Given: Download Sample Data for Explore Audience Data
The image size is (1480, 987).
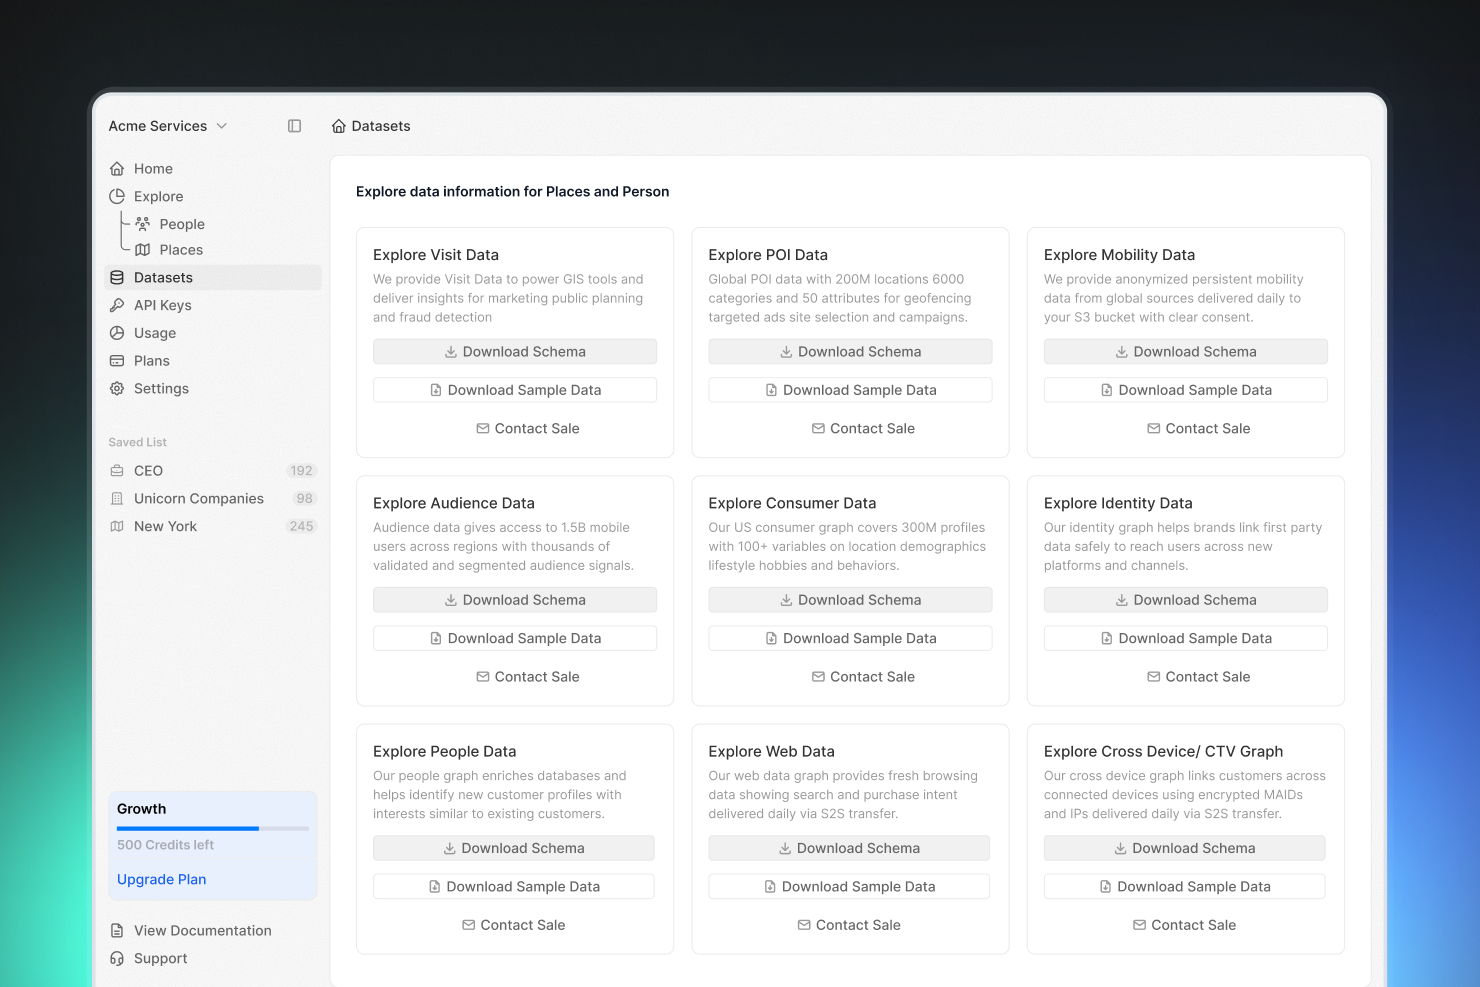Looking at the screenshot, I should (515, 638).
